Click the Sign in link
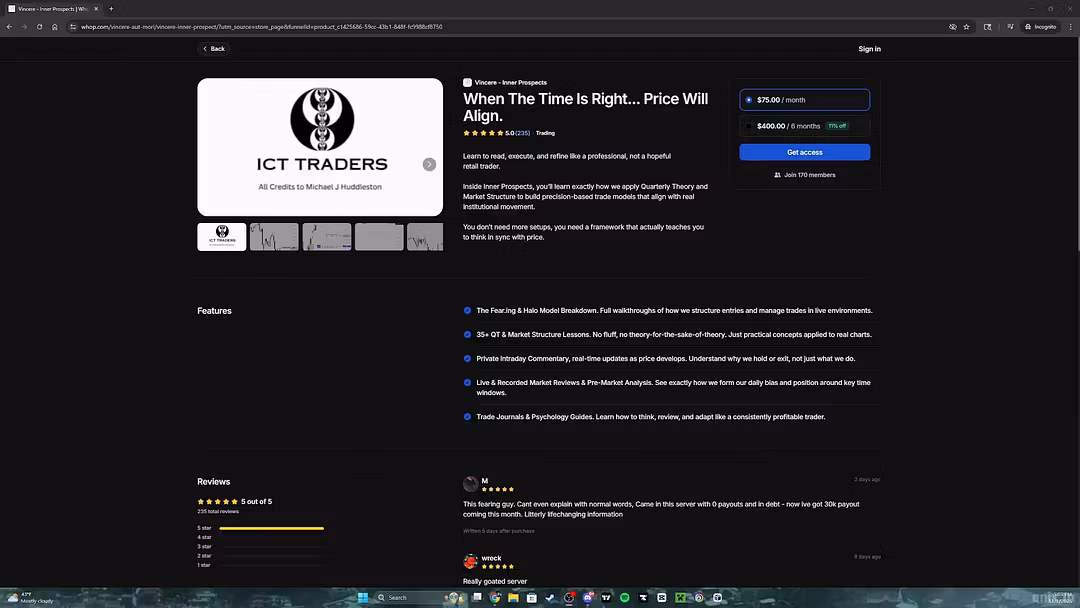Viewport: 1080px width, 608px height. (x=869, y=49)
